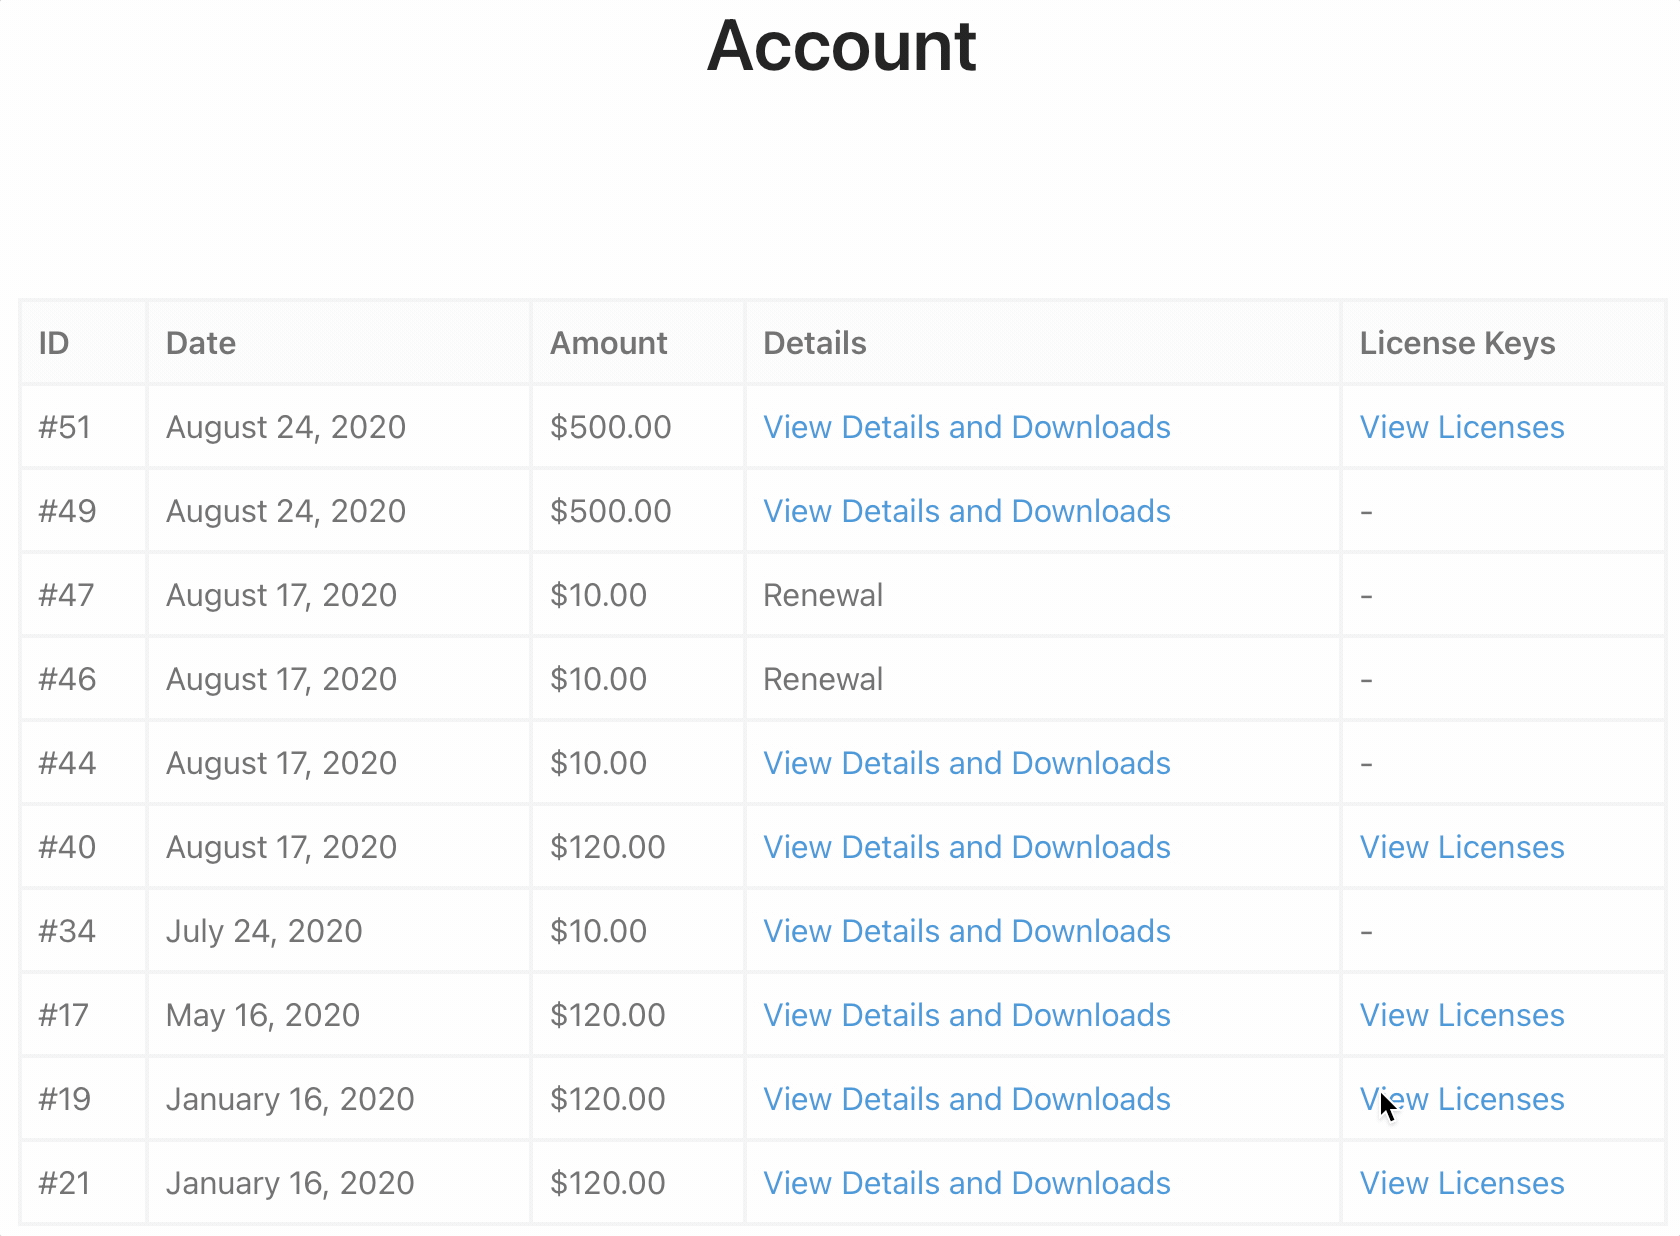Screen dimensions: 1680x1236
Task: Open details and downloads for order #40
Action: click(x=966, y=847)
